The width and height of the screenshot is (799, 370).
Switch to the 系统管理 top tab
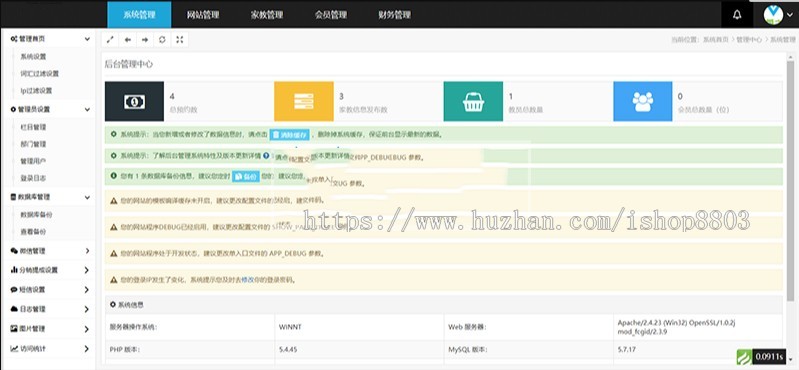[139, 15]
